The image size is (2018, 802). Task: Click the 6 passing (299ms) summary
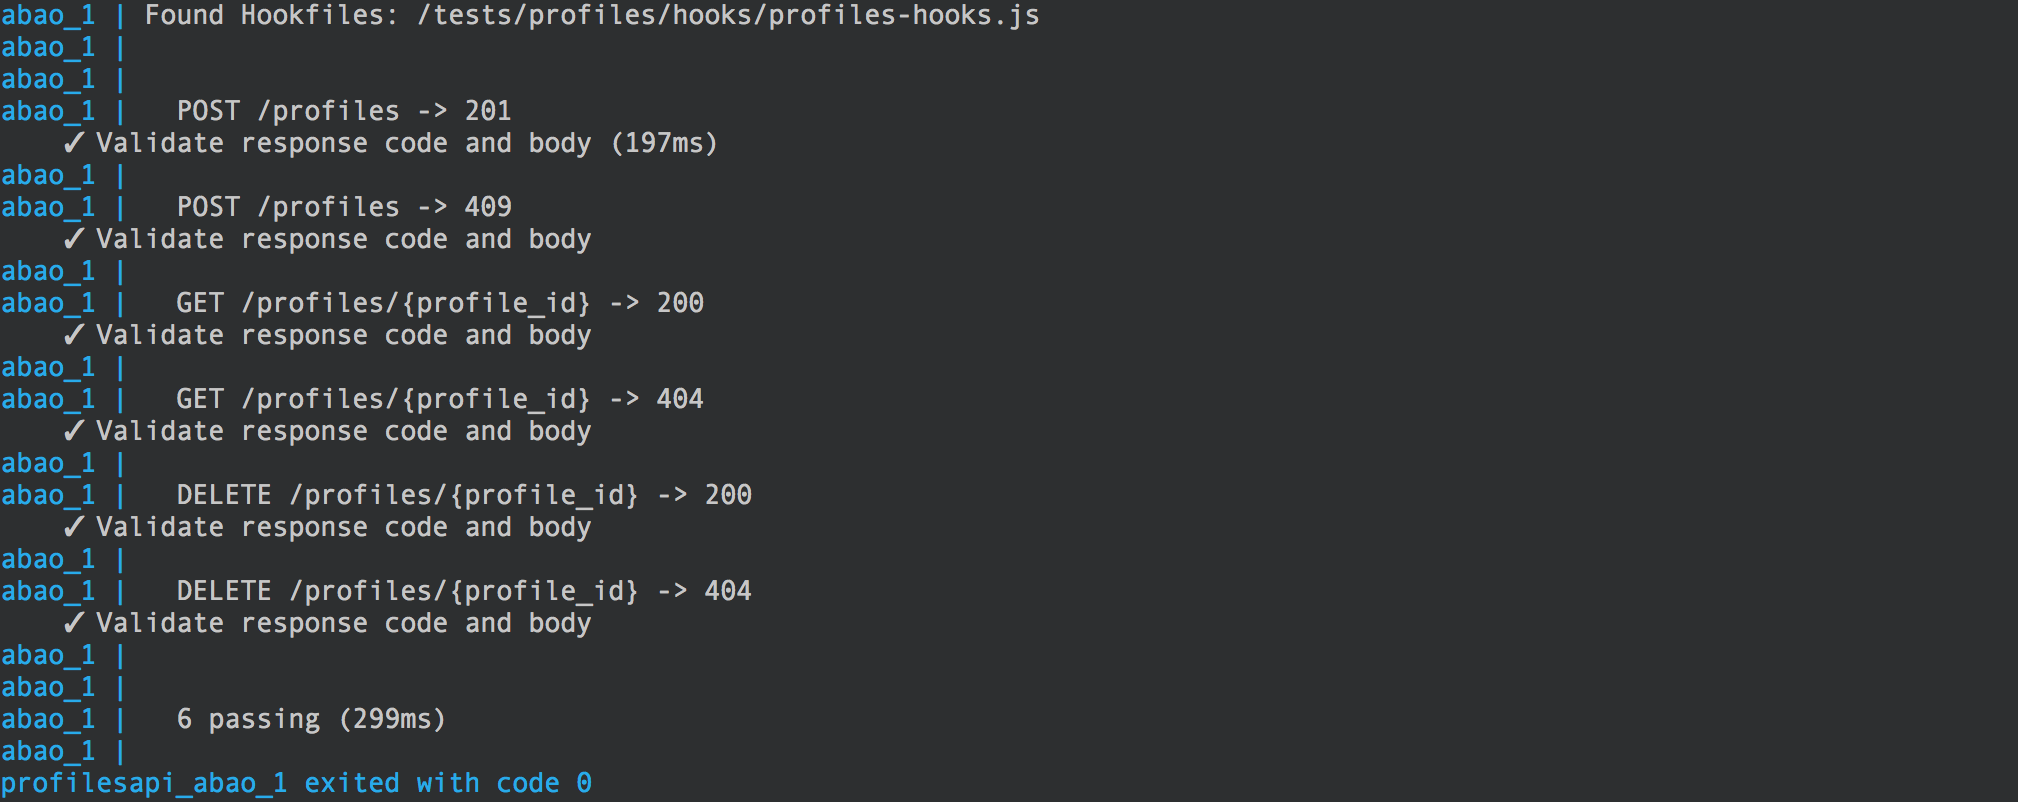(311, 719)
